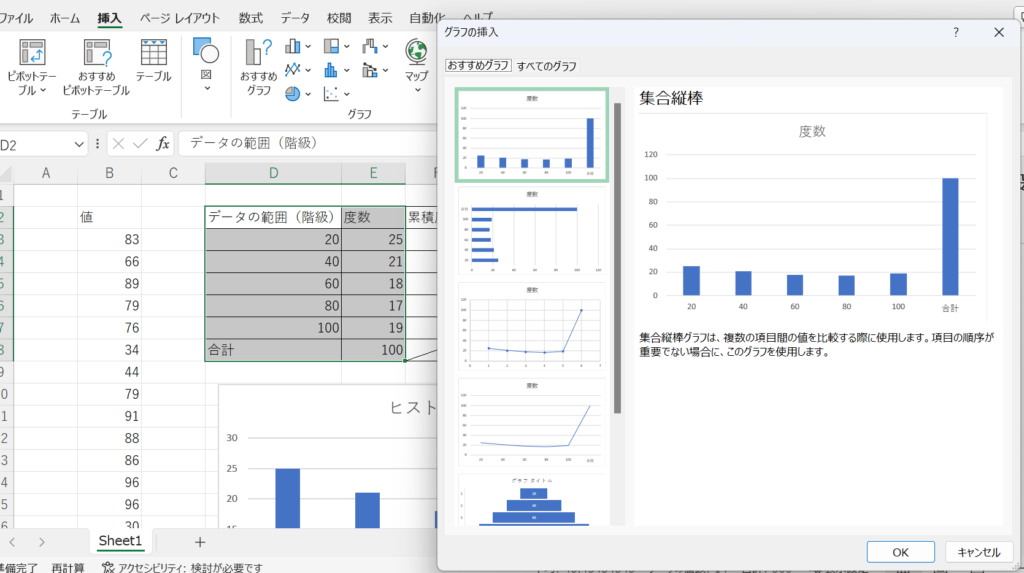
Task: Insert line chart icon
Action: coord(293,70)
